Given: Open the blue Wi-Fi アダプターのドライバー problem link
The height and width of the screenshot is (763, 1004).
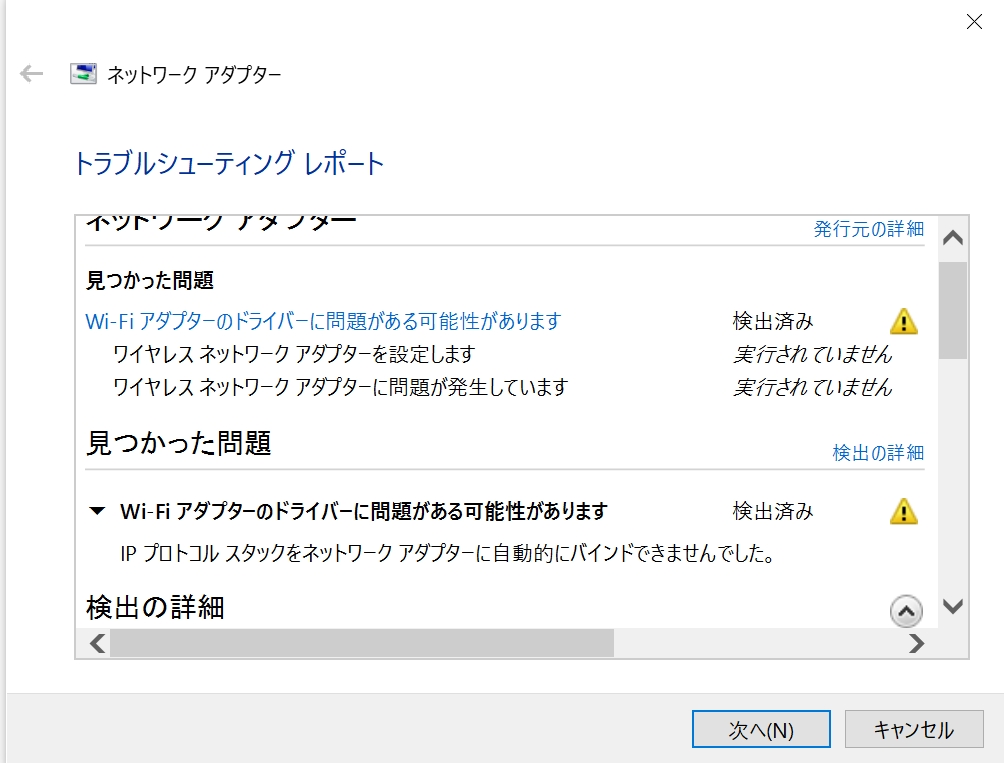Looking at the screenshot, I should coord(324,321).
